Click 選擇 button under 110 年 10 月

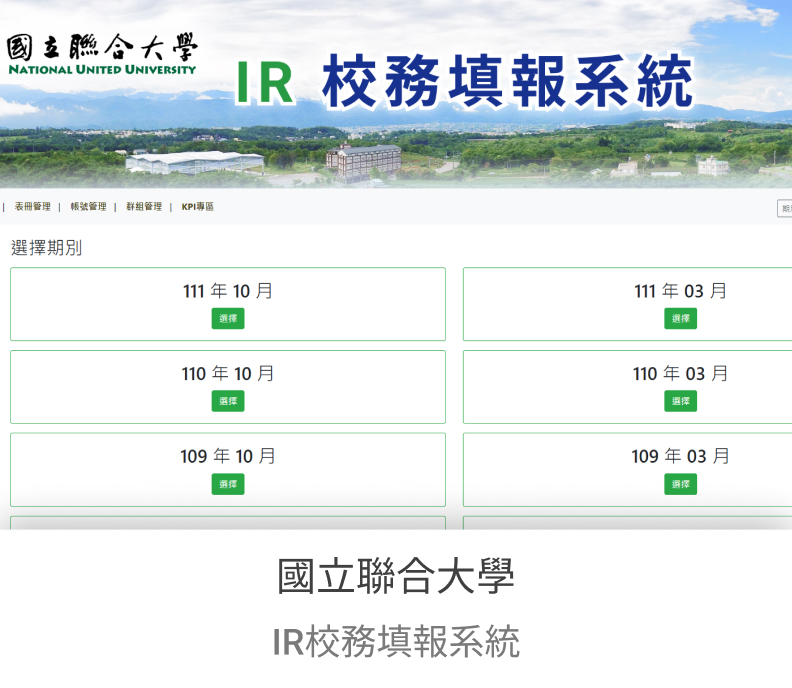tap(228, 401)
